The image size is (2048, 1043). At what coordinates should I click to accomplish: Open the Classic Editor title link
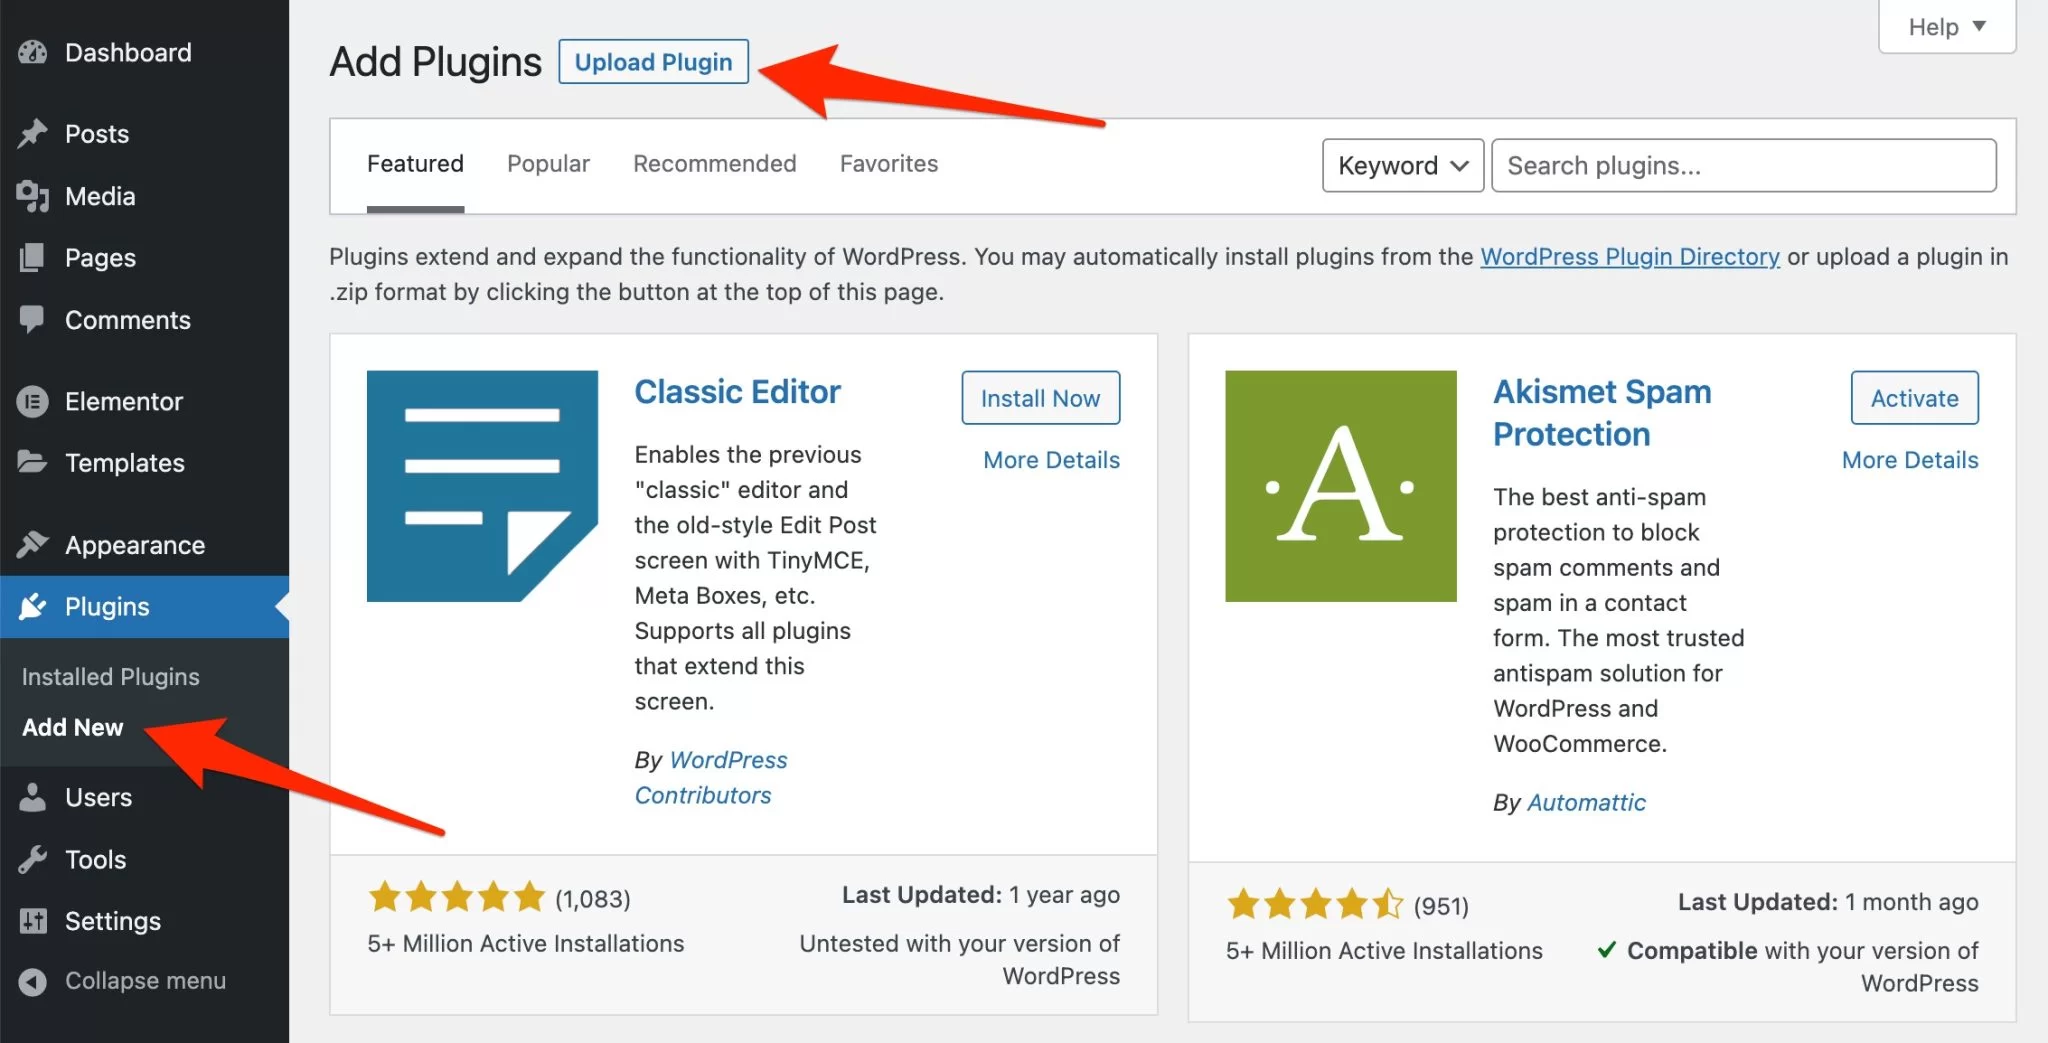tap(738, 392)
